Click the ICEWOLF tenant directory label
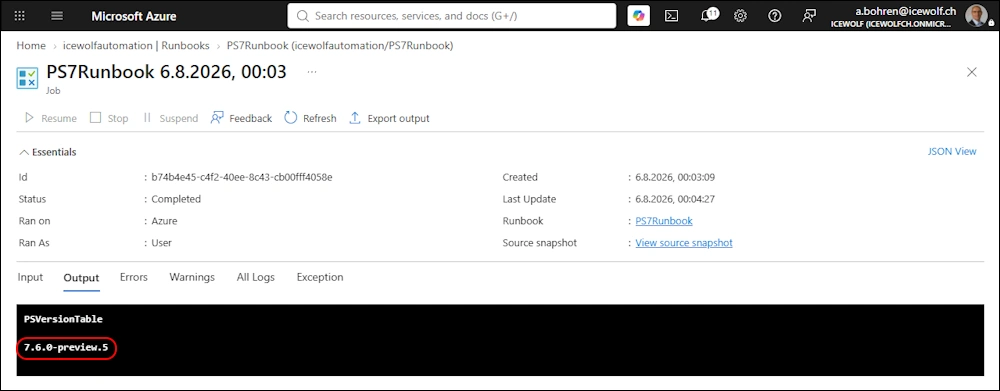The width and height of the screenshot is (1000, 391). (891, 24)
